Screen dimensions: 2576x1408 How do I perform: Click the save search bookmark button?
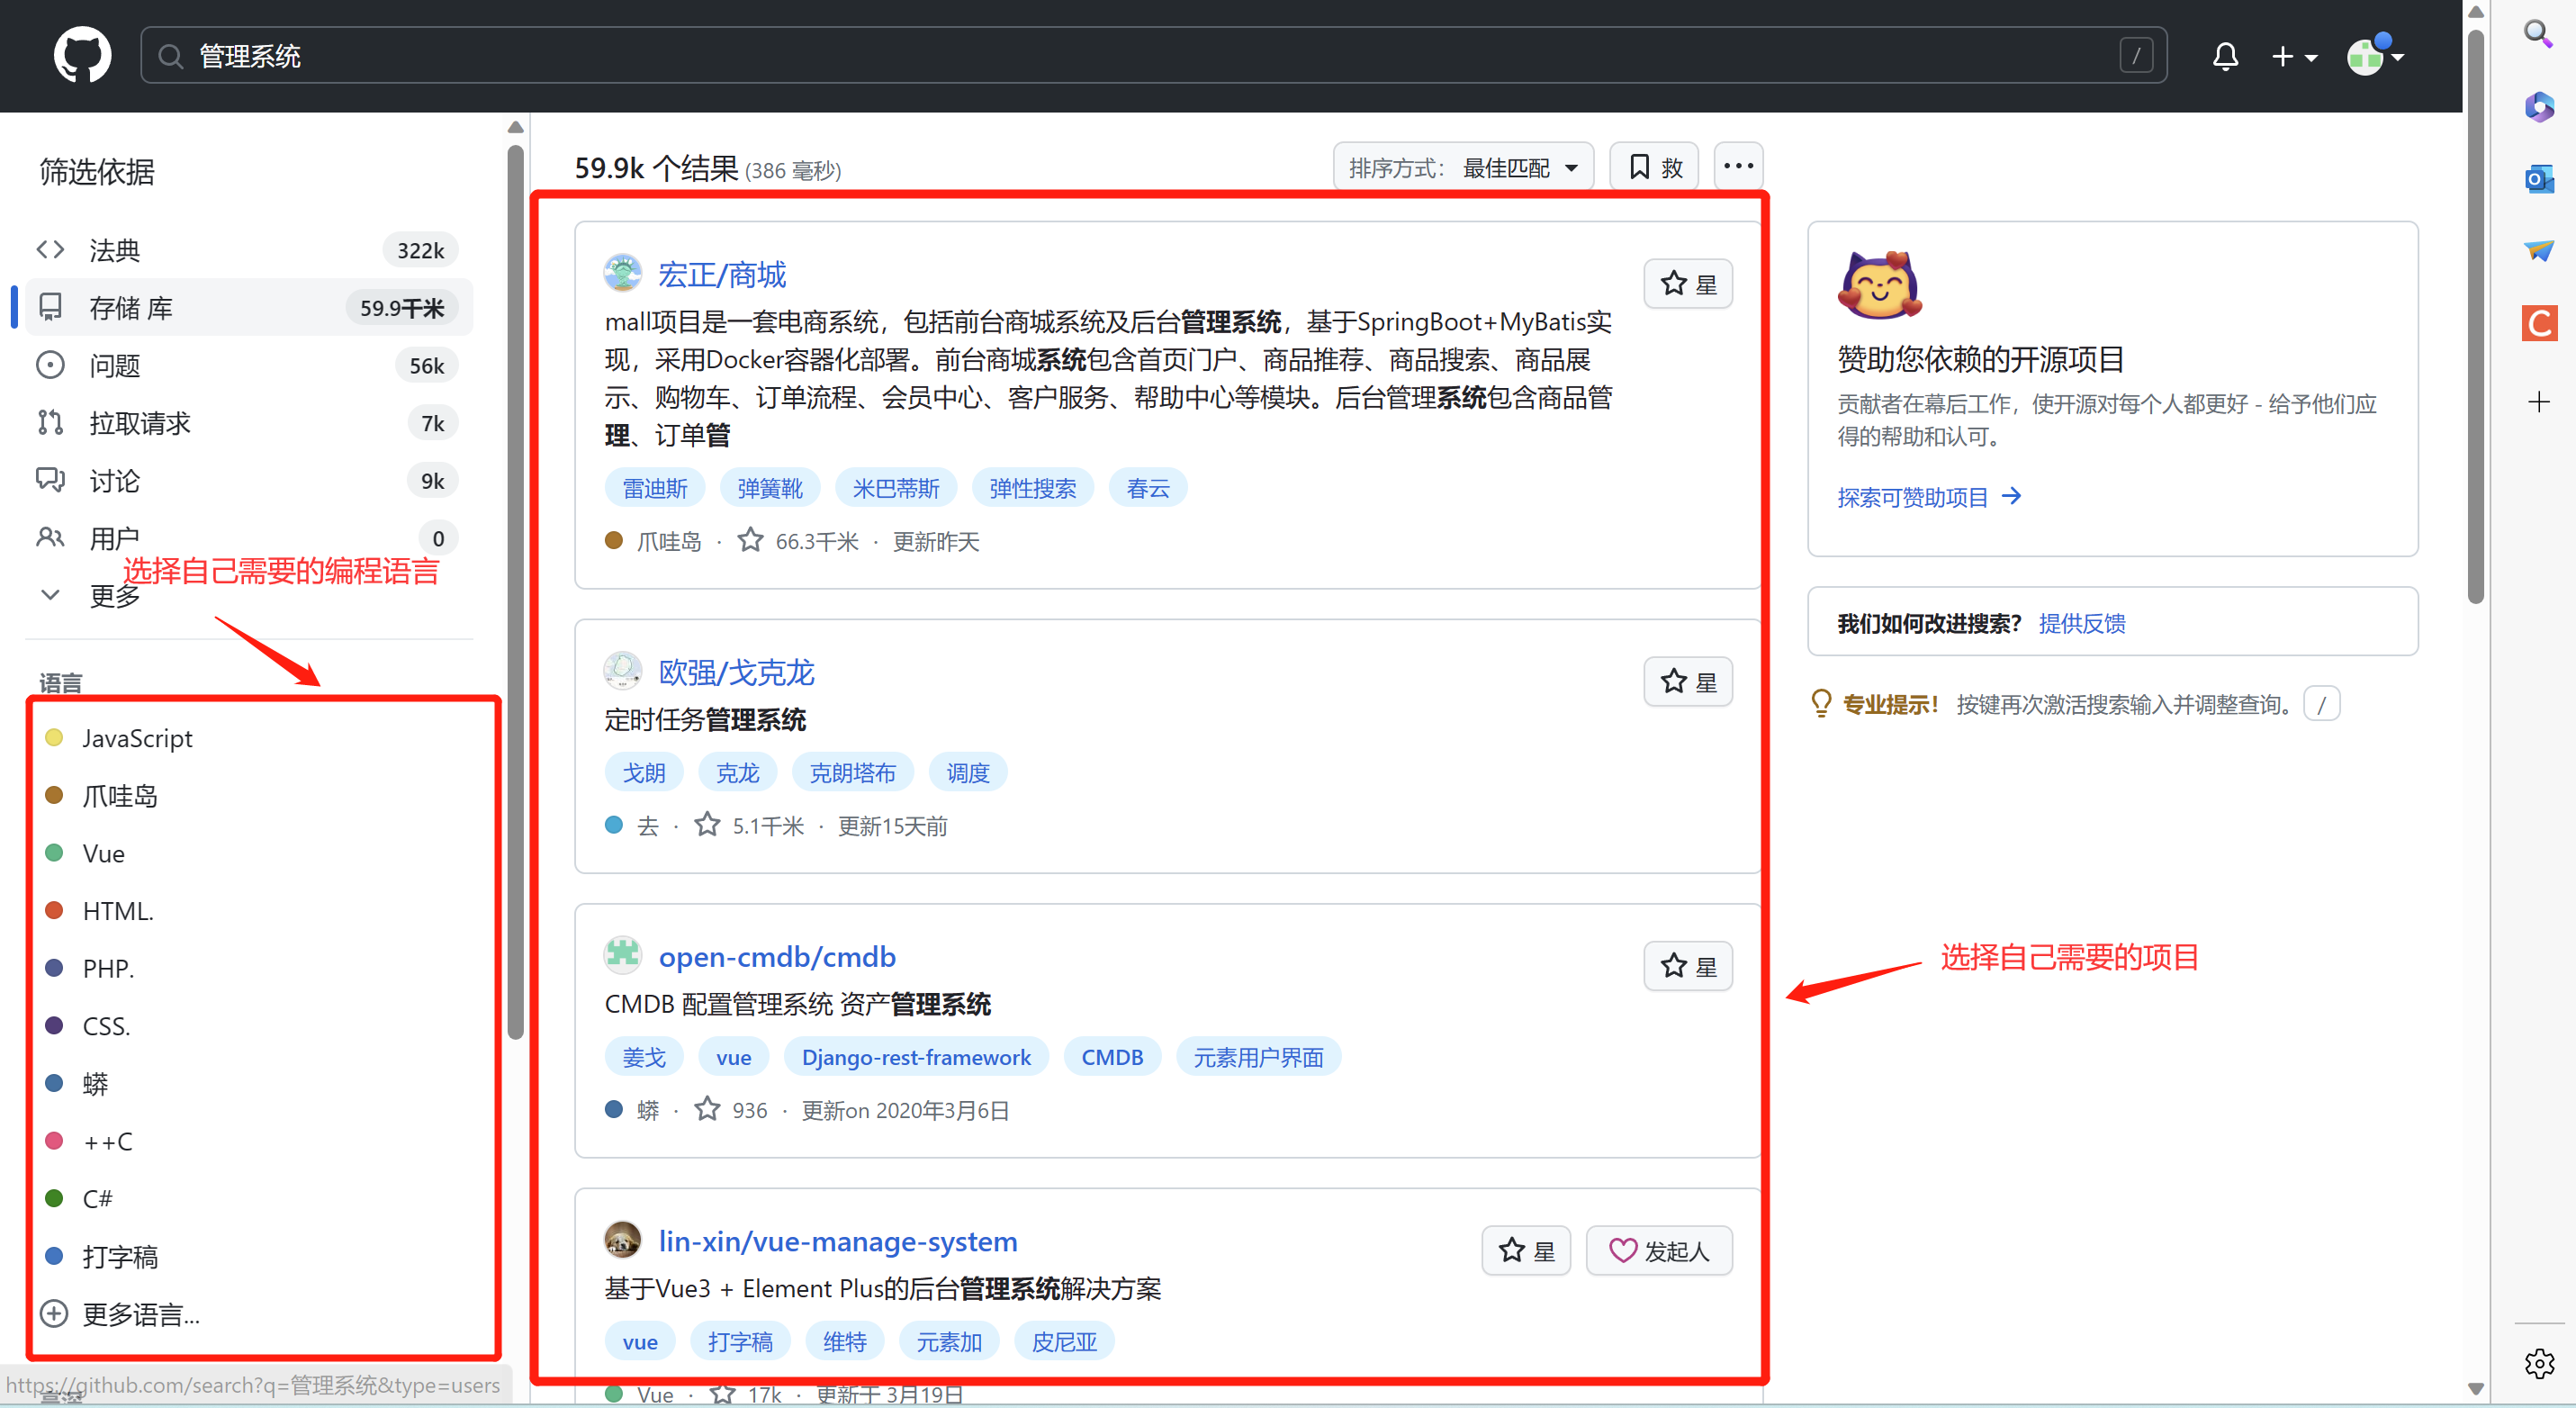1654,167
